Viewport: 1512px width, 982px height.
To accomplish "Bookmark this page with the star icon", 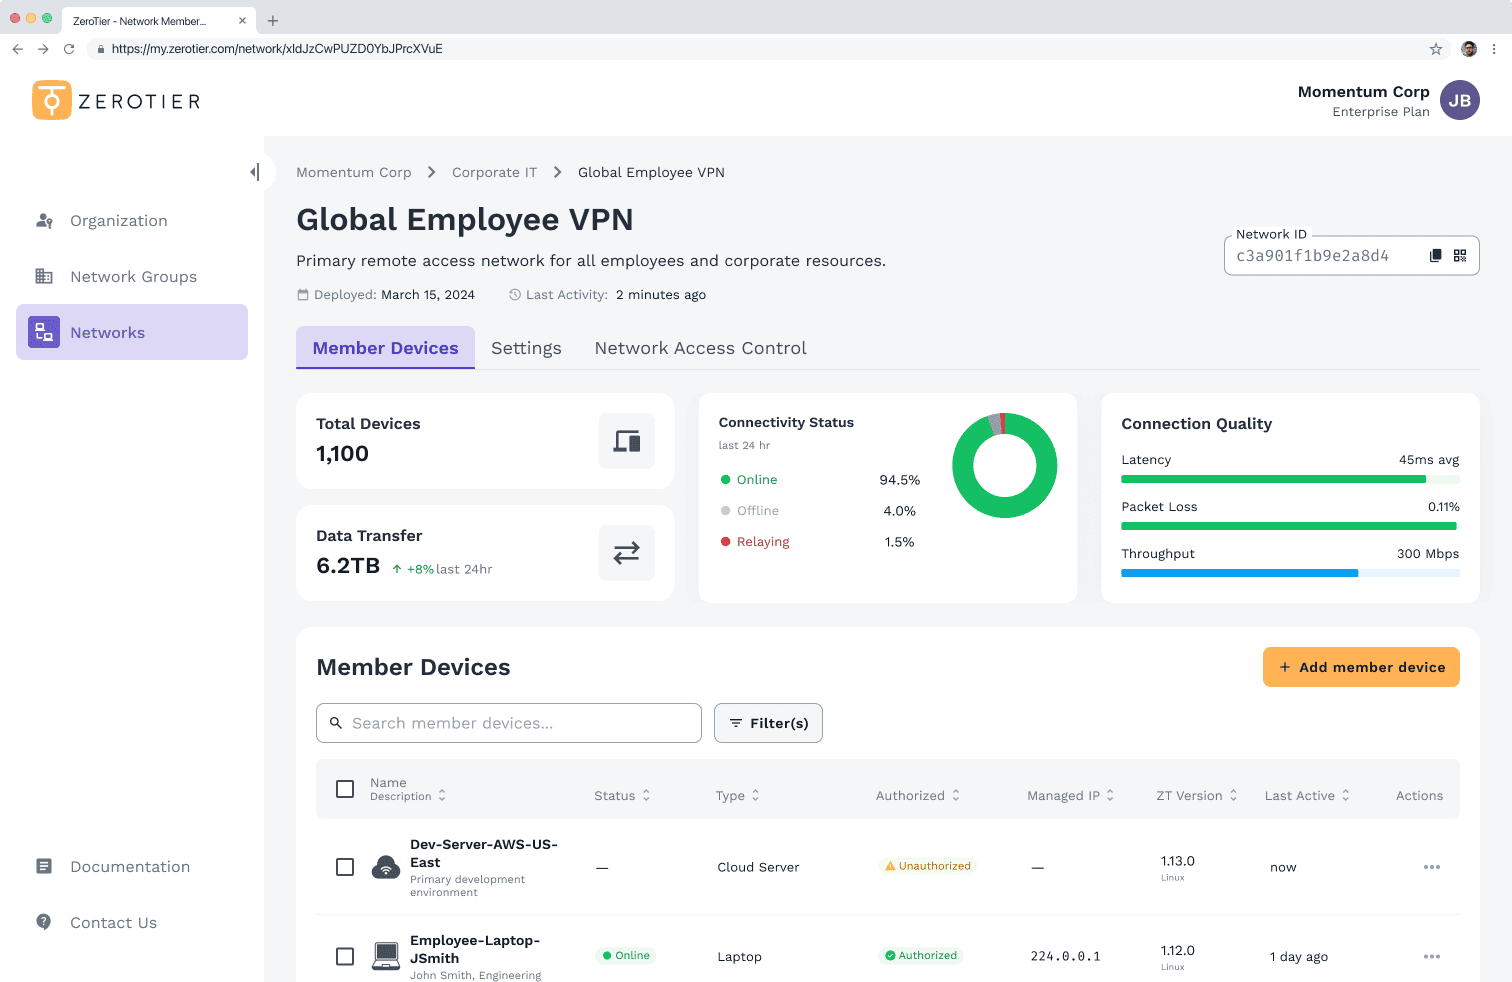I will tap(1436, 49).
